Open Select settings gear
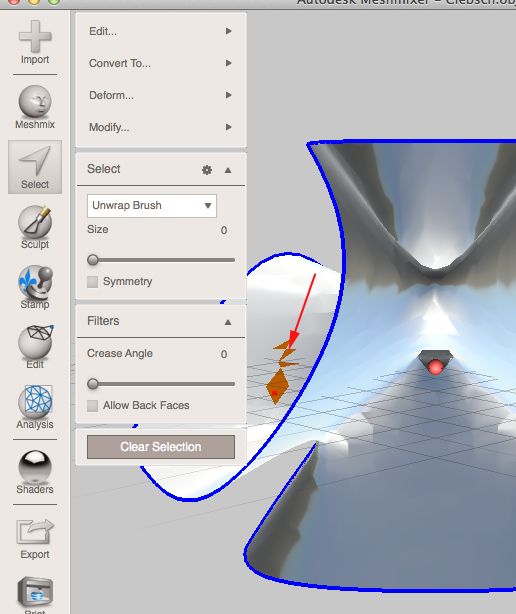This screenshot has height=614, width=516. (x=207, y=170)
